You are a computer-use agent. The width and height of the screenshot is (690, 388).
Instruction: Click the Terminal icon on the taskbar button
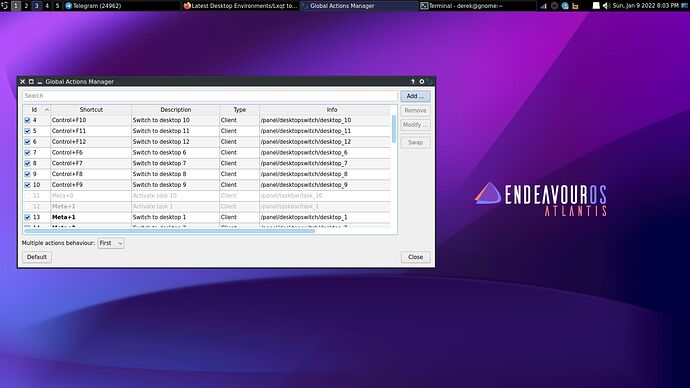[424, 6]
